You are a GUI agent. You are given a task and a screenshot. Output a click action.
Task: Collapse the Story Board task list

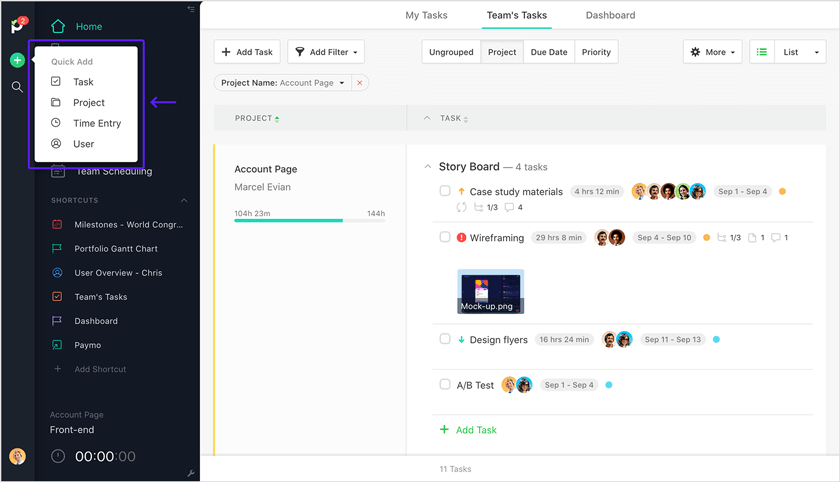(428, 167)
